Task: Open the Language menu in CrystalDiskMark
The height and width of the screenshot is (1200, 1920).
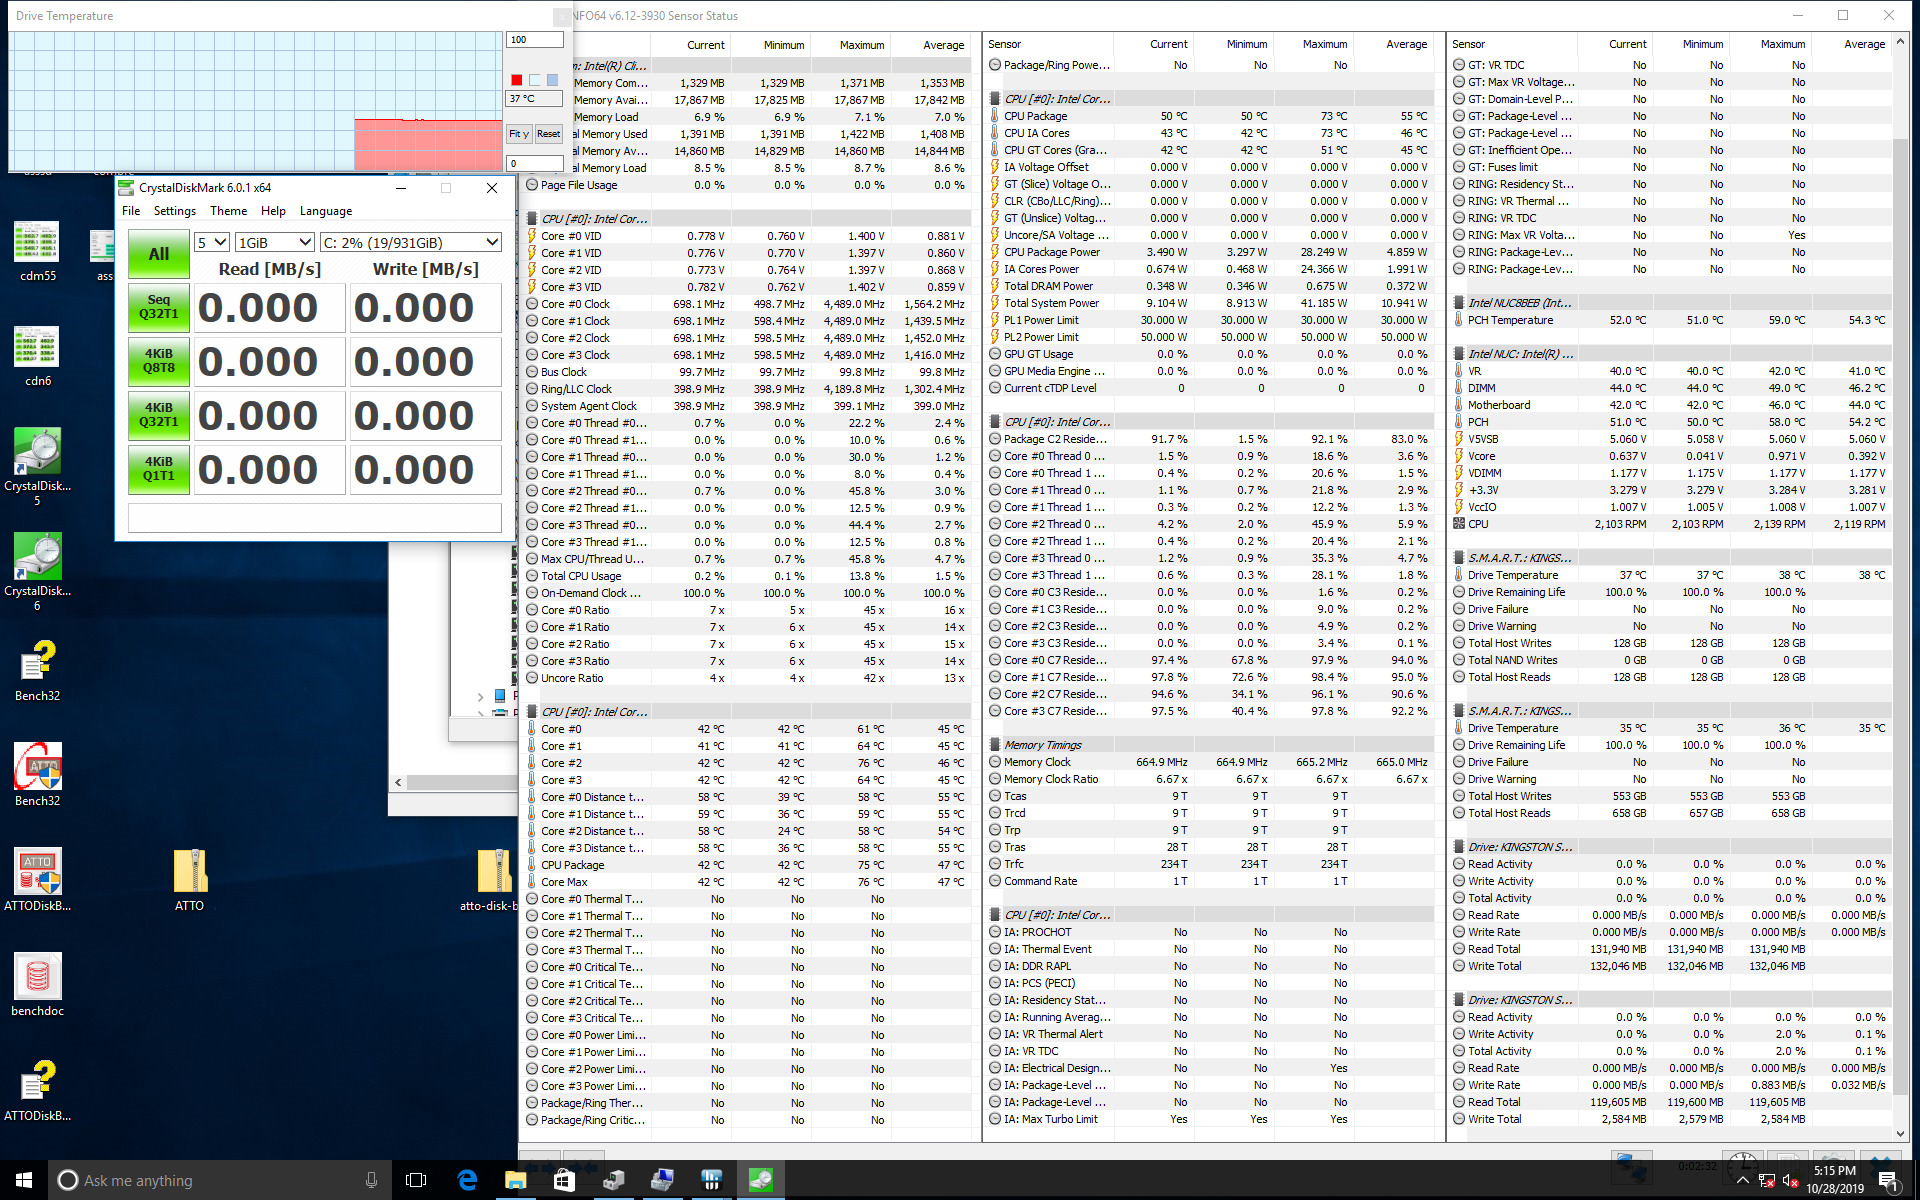Action: click(326, 211)
